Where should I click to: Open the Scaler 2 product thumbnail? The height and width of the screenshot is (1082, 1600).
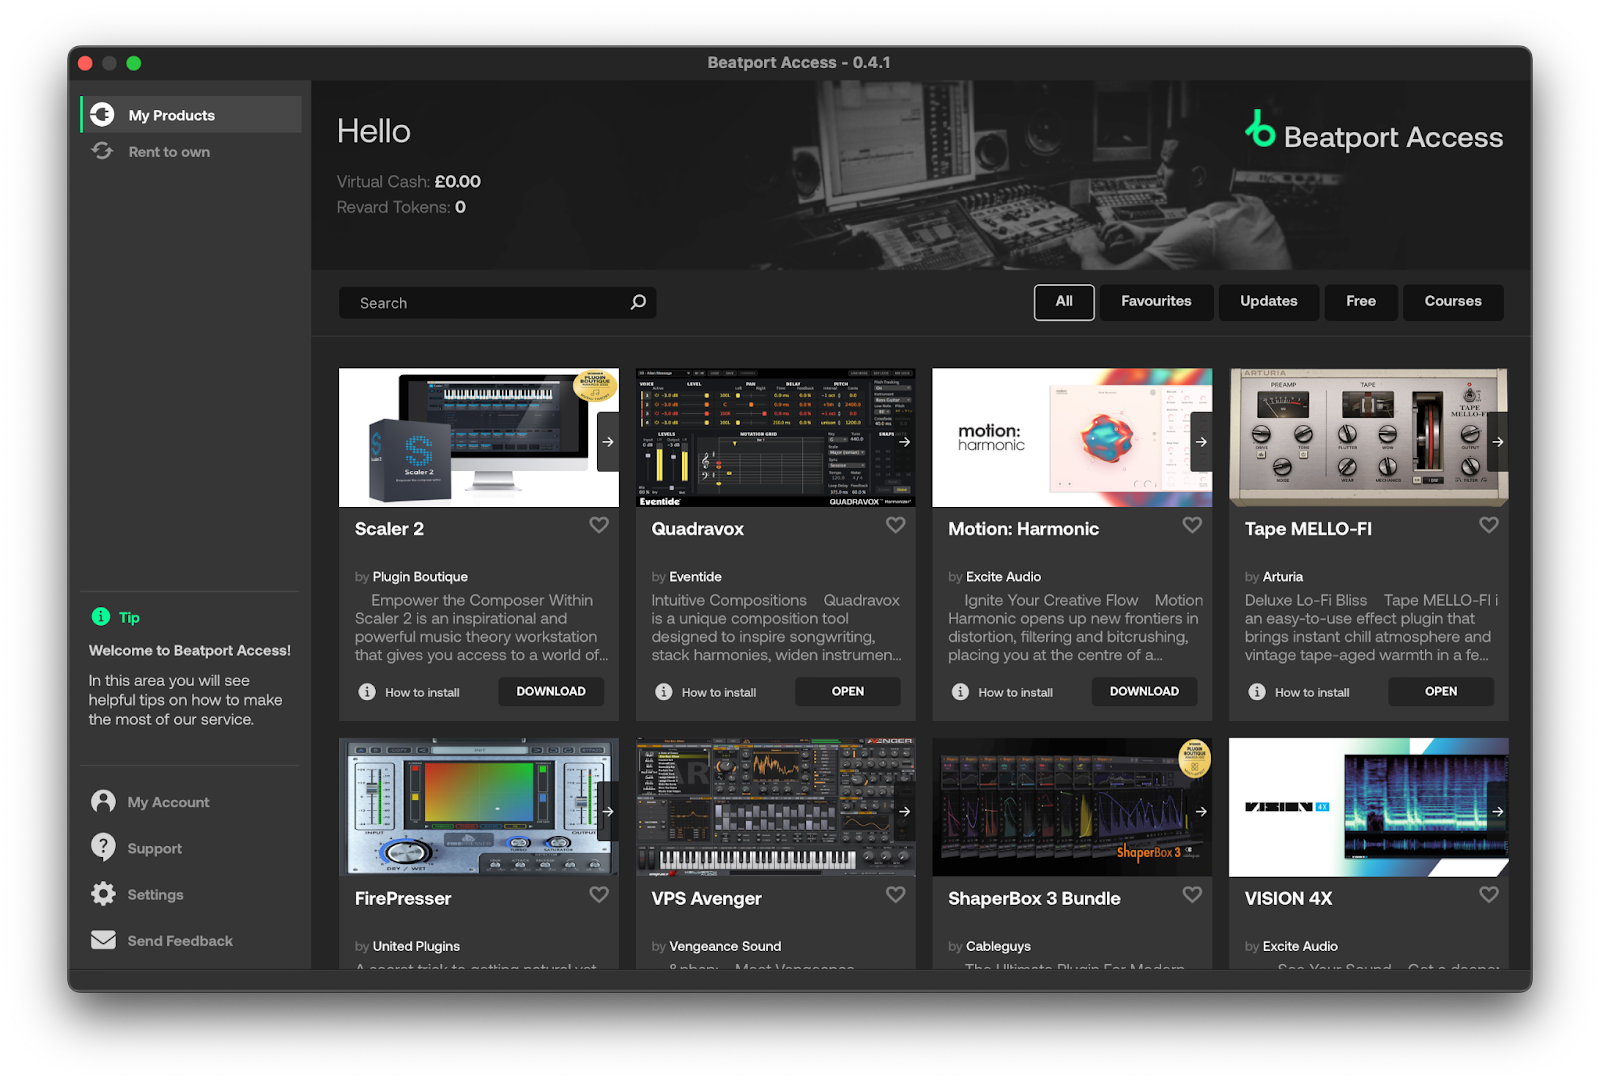click(x=479, y=437)
